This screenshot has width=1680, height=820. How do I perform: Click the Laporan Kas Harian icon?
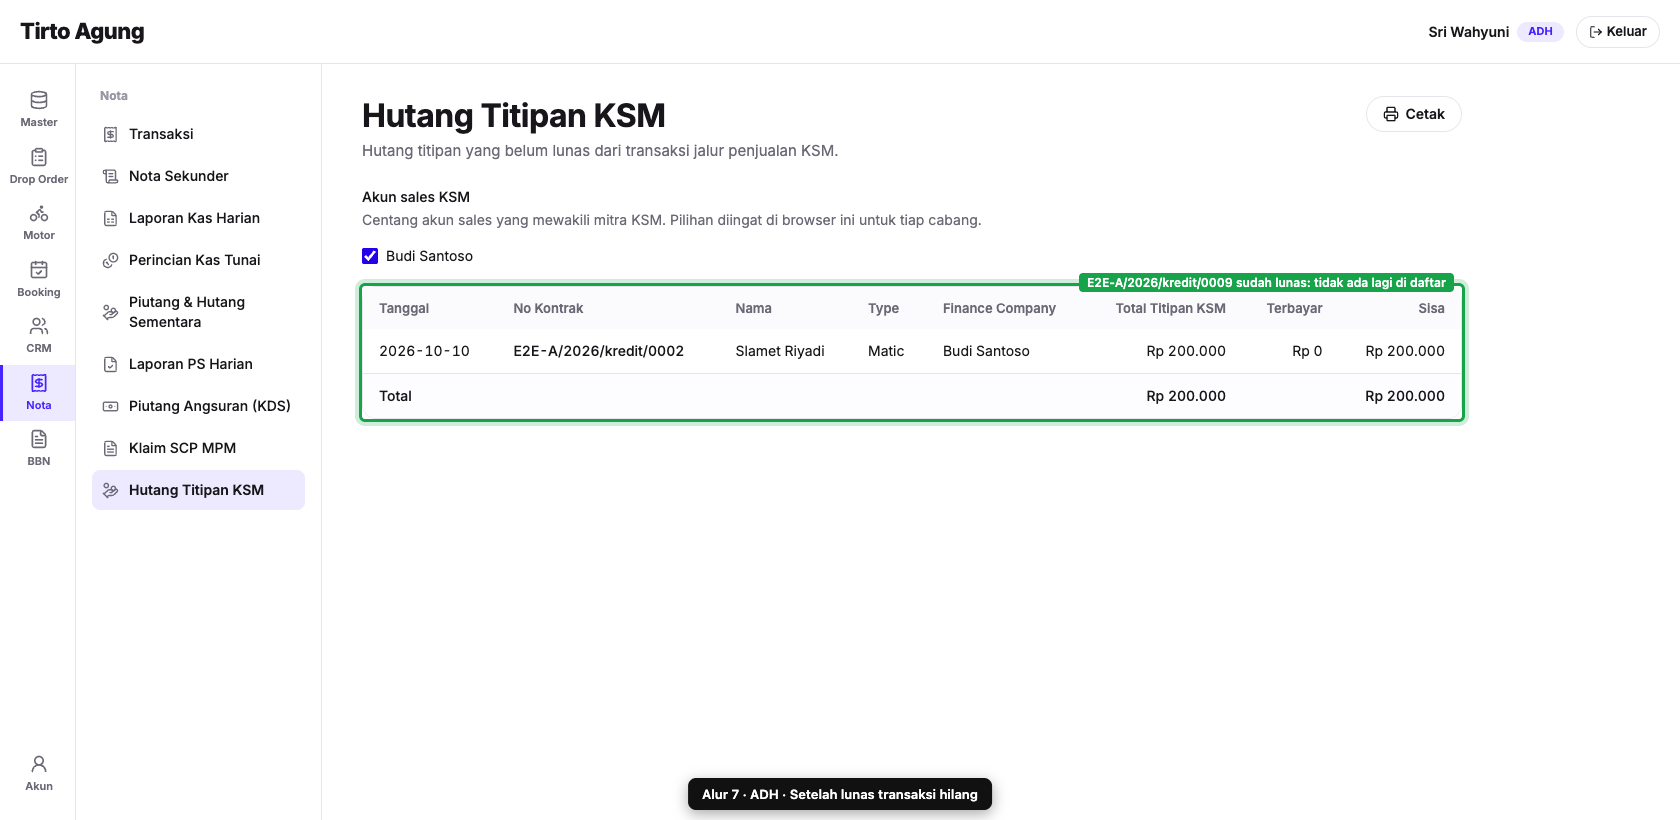pos(111,218)
